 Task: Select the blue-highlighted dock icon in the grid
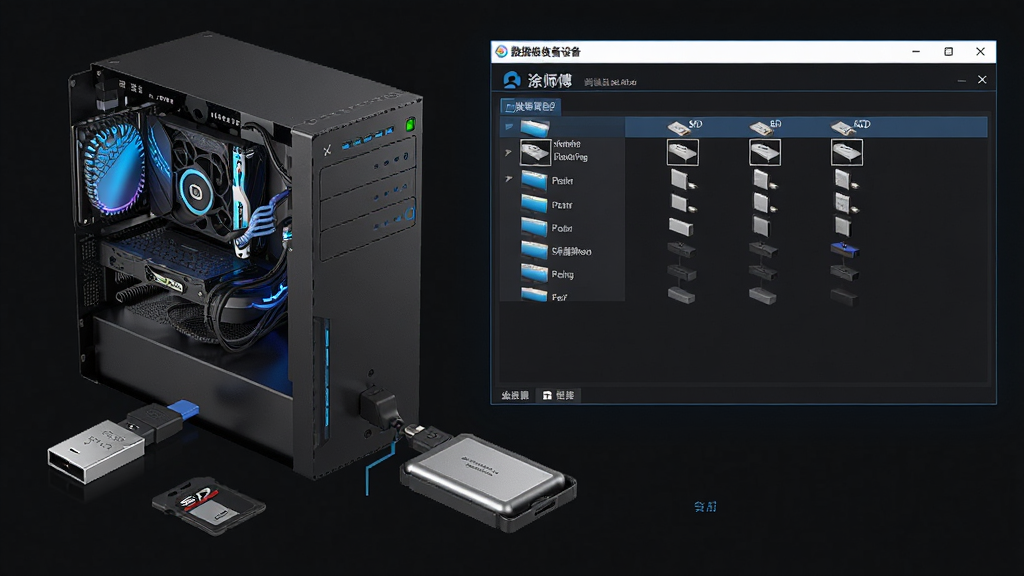[x=844, y=249]
